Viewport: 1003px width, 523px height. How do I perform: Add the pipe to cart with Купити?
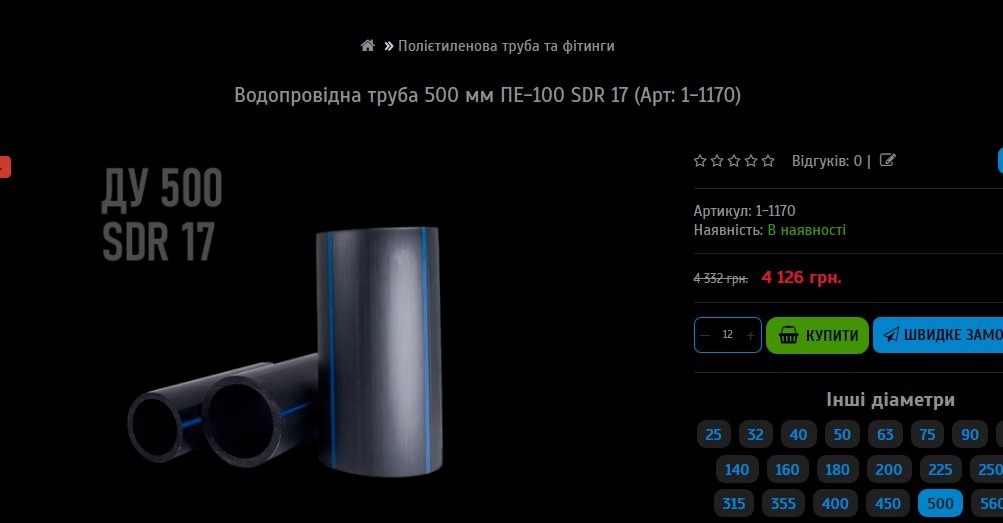tap(817, 335)
